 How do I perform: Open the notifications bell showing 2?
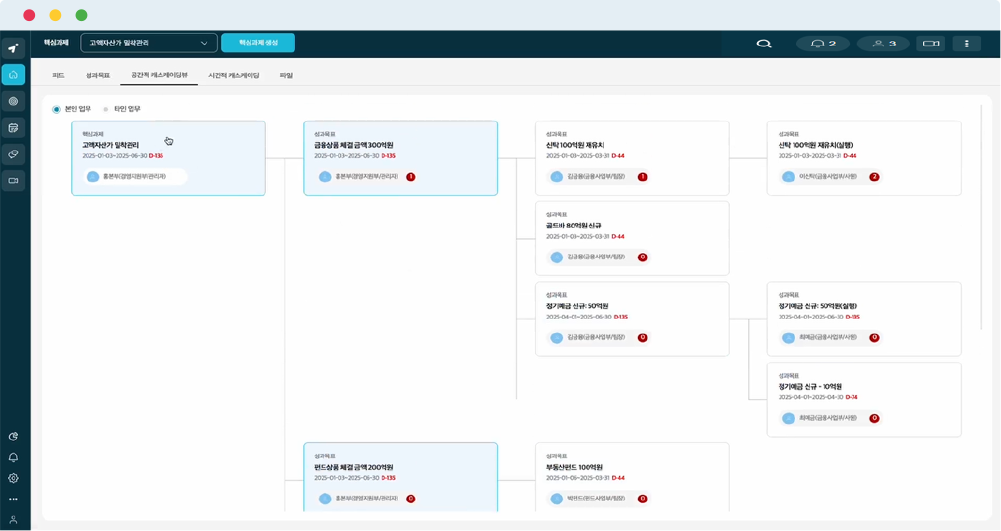(x=822, y=44)
